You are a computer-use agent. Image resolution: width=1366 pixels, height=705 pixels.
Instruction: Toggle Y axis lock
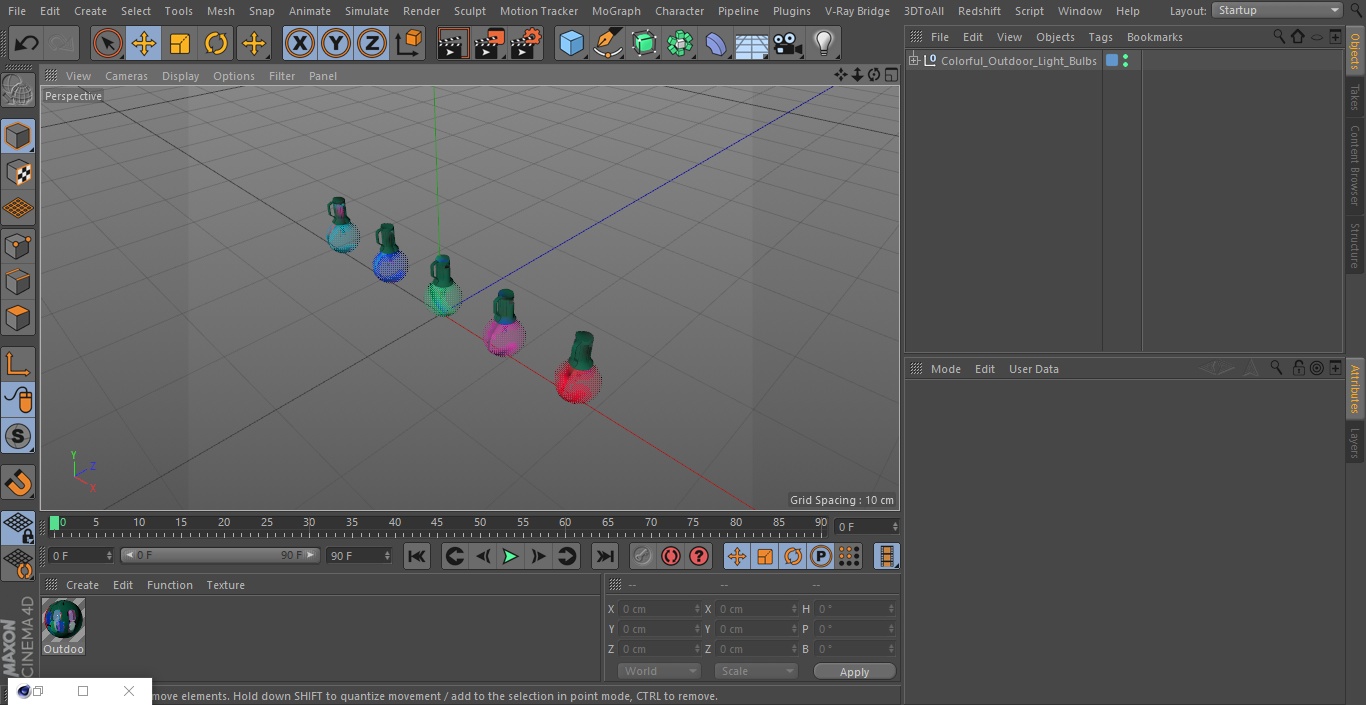[336, 44]
